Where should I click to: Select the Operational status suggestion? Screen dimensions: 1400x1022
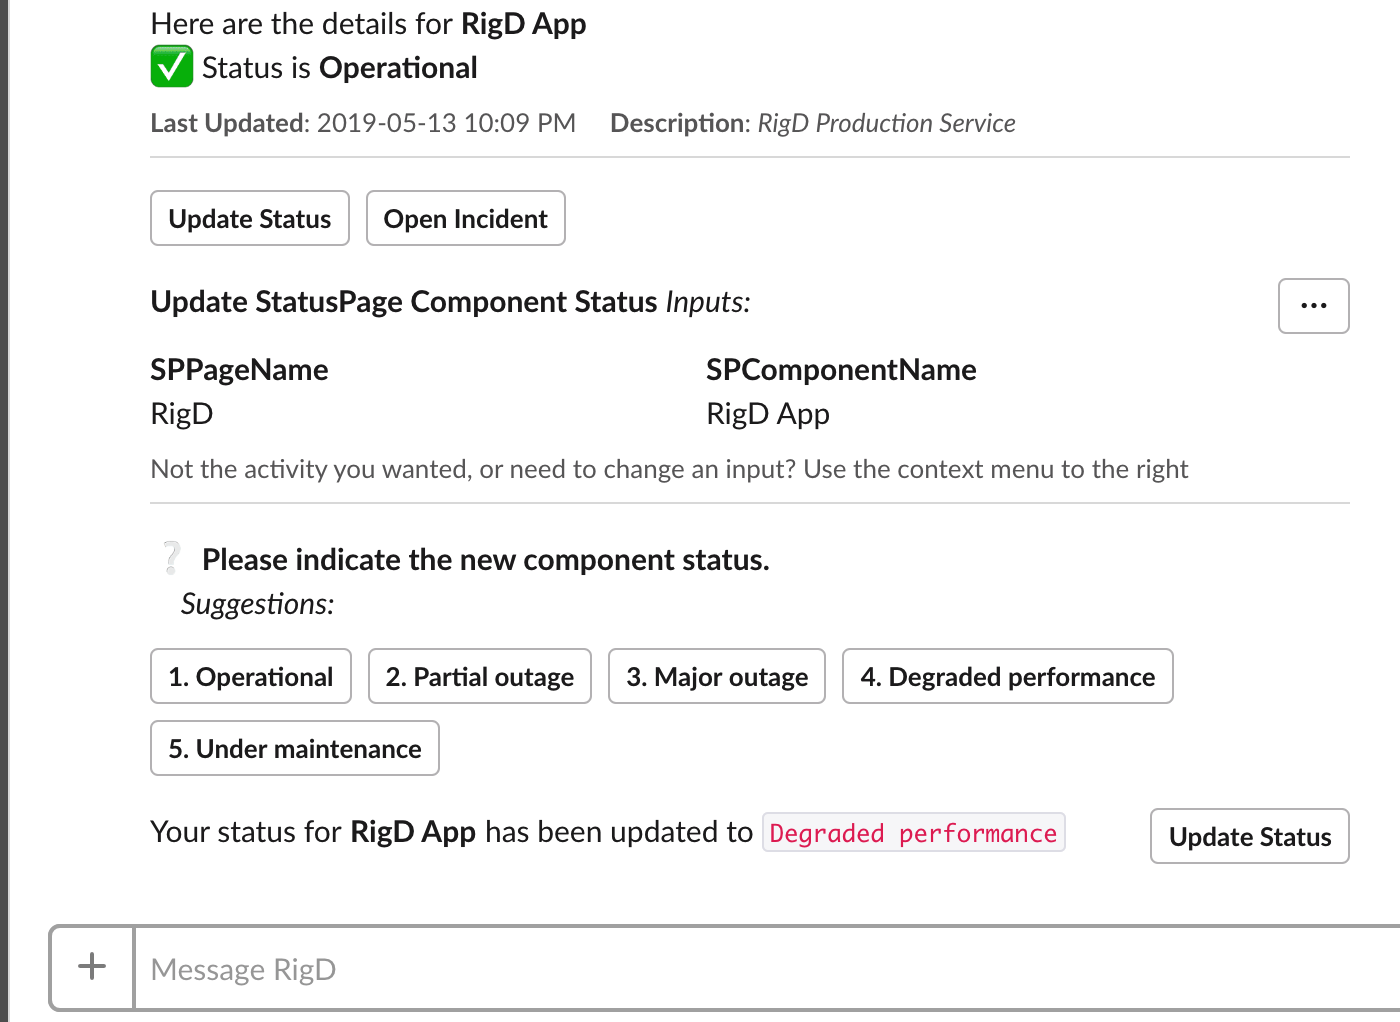click(250, 676)
